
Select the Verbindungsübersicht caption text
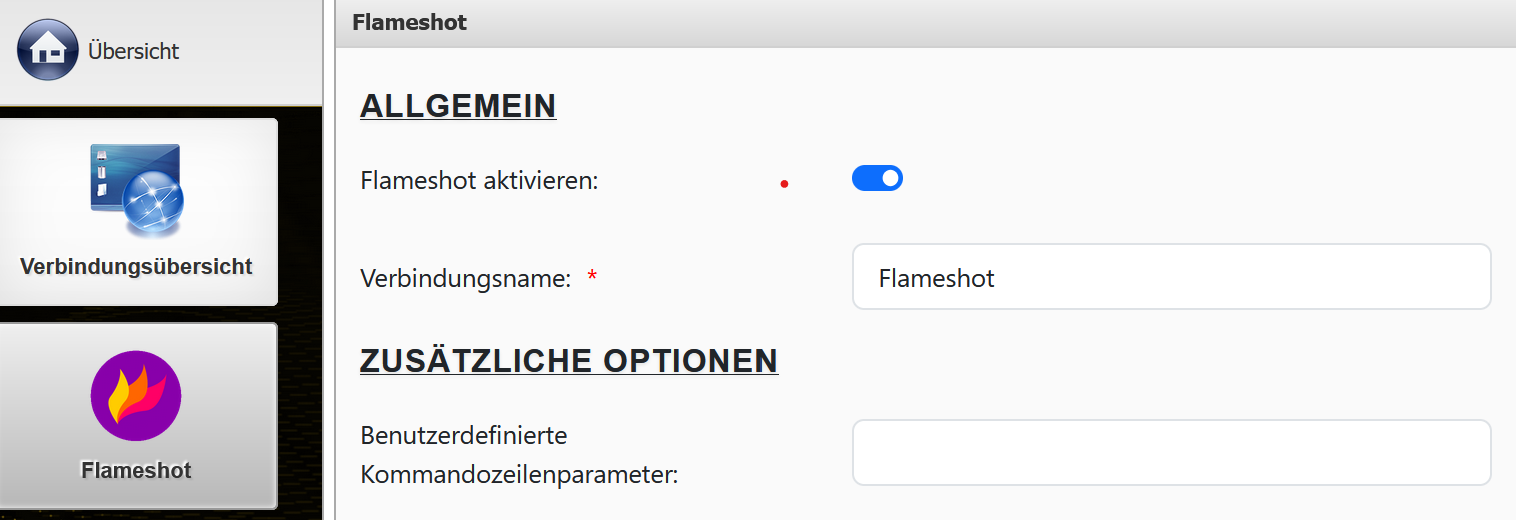(x=136, y=267)
